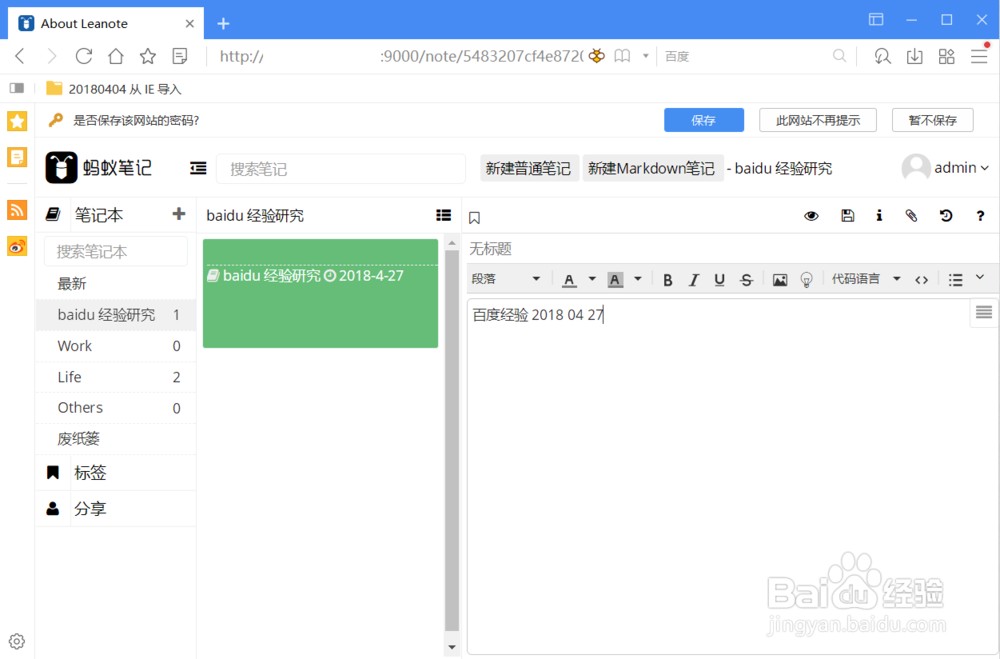Open a new browser tab

tap(223, 24)
